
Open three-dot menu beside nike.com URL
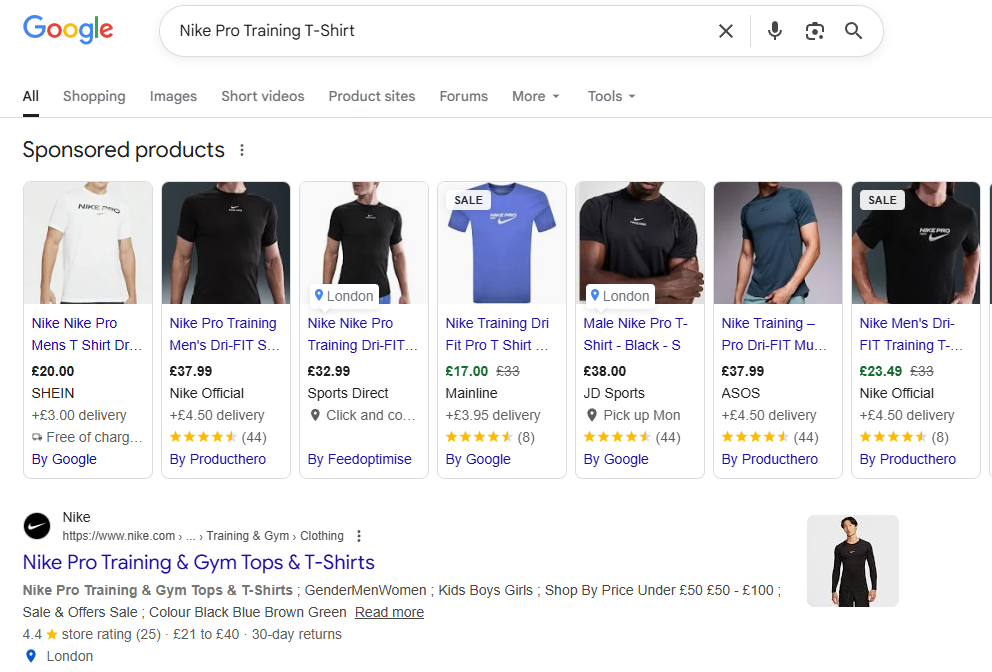359,536
